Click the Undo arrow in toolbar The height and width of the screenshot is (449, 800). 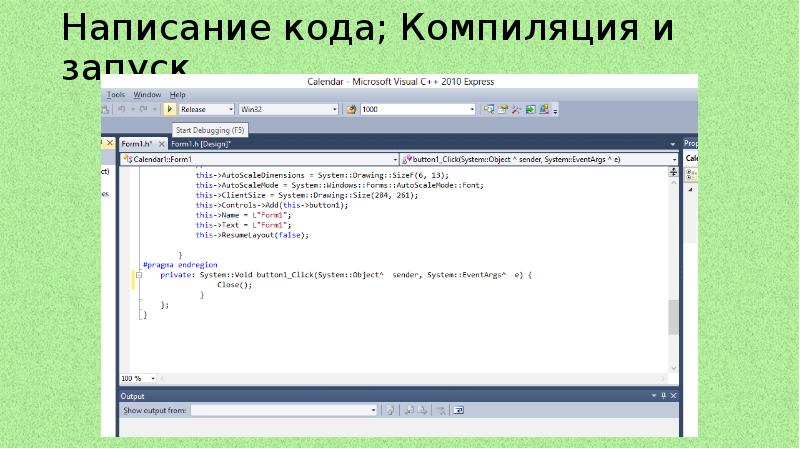pyautogui.click(x=122, y=109)
